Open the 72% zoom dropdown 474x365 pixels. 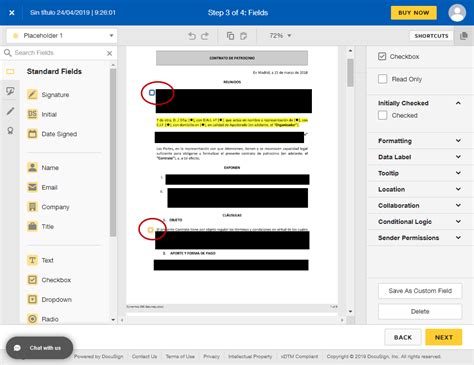[x=280, y=36]
